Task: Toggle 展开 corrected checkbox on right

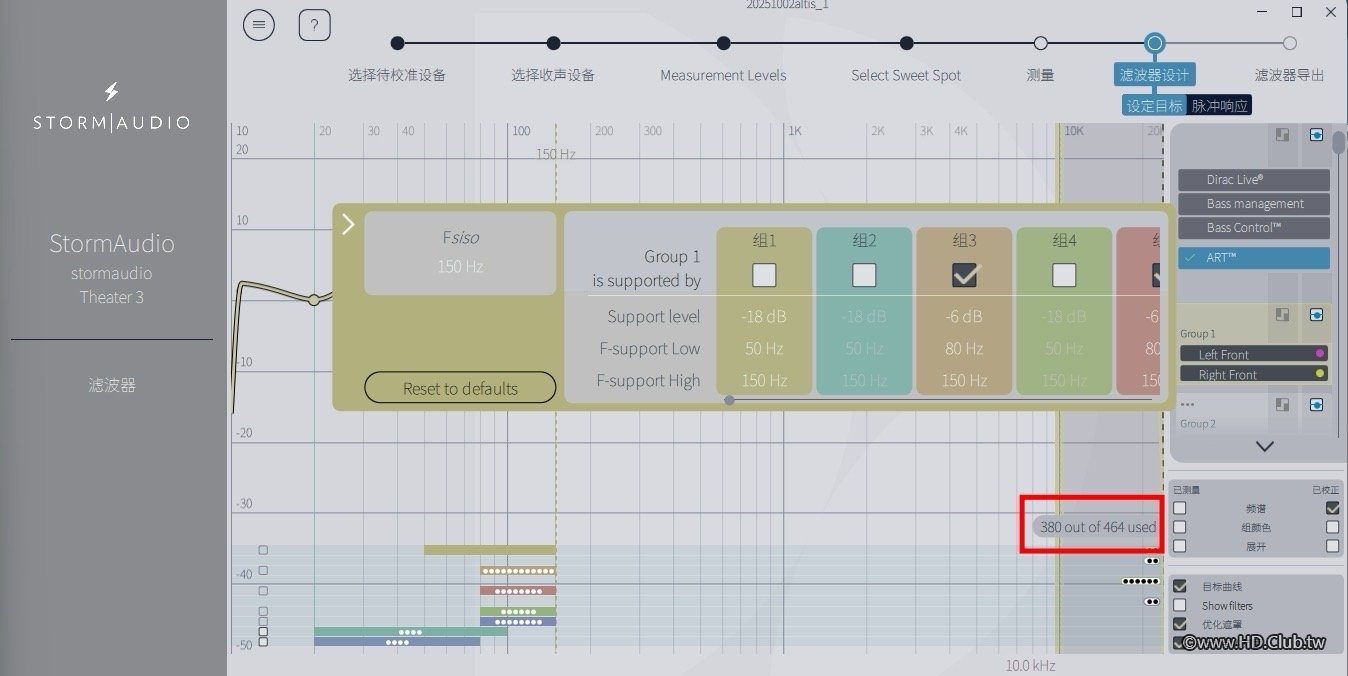Action: (1332, 546)
